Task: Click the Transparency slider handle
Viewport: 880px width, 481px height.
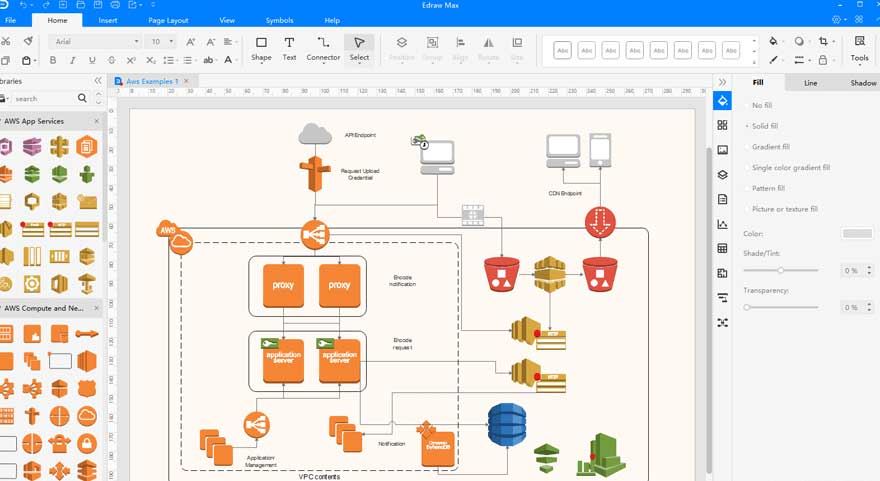Action: [747, 307]
